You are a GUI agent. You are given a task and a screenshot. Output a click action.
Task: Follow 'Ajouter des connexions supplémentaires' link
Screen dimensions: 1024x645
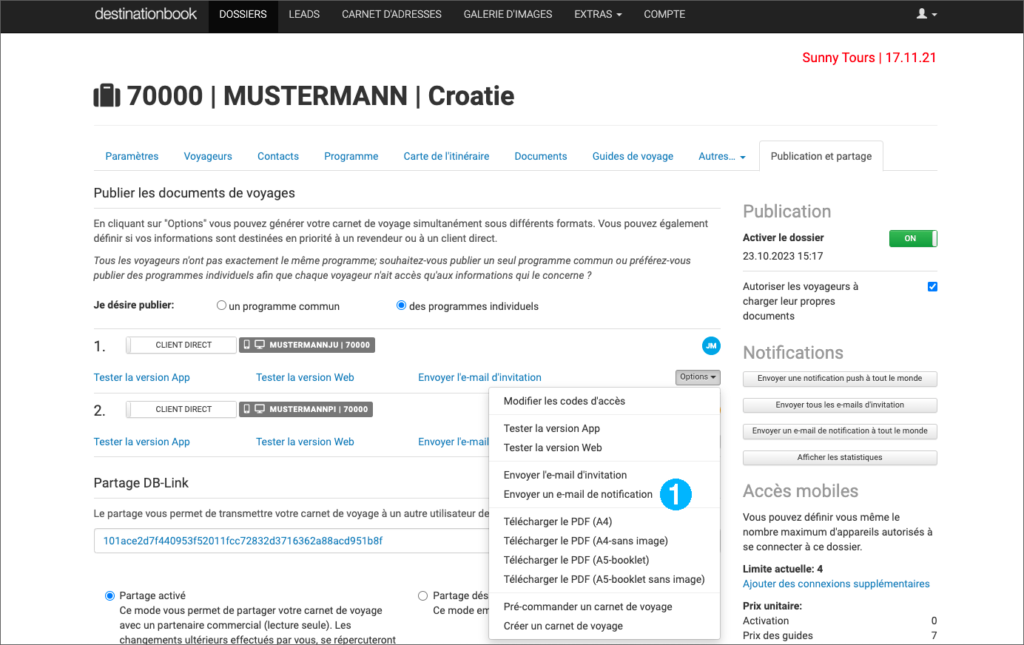point(836,584)
